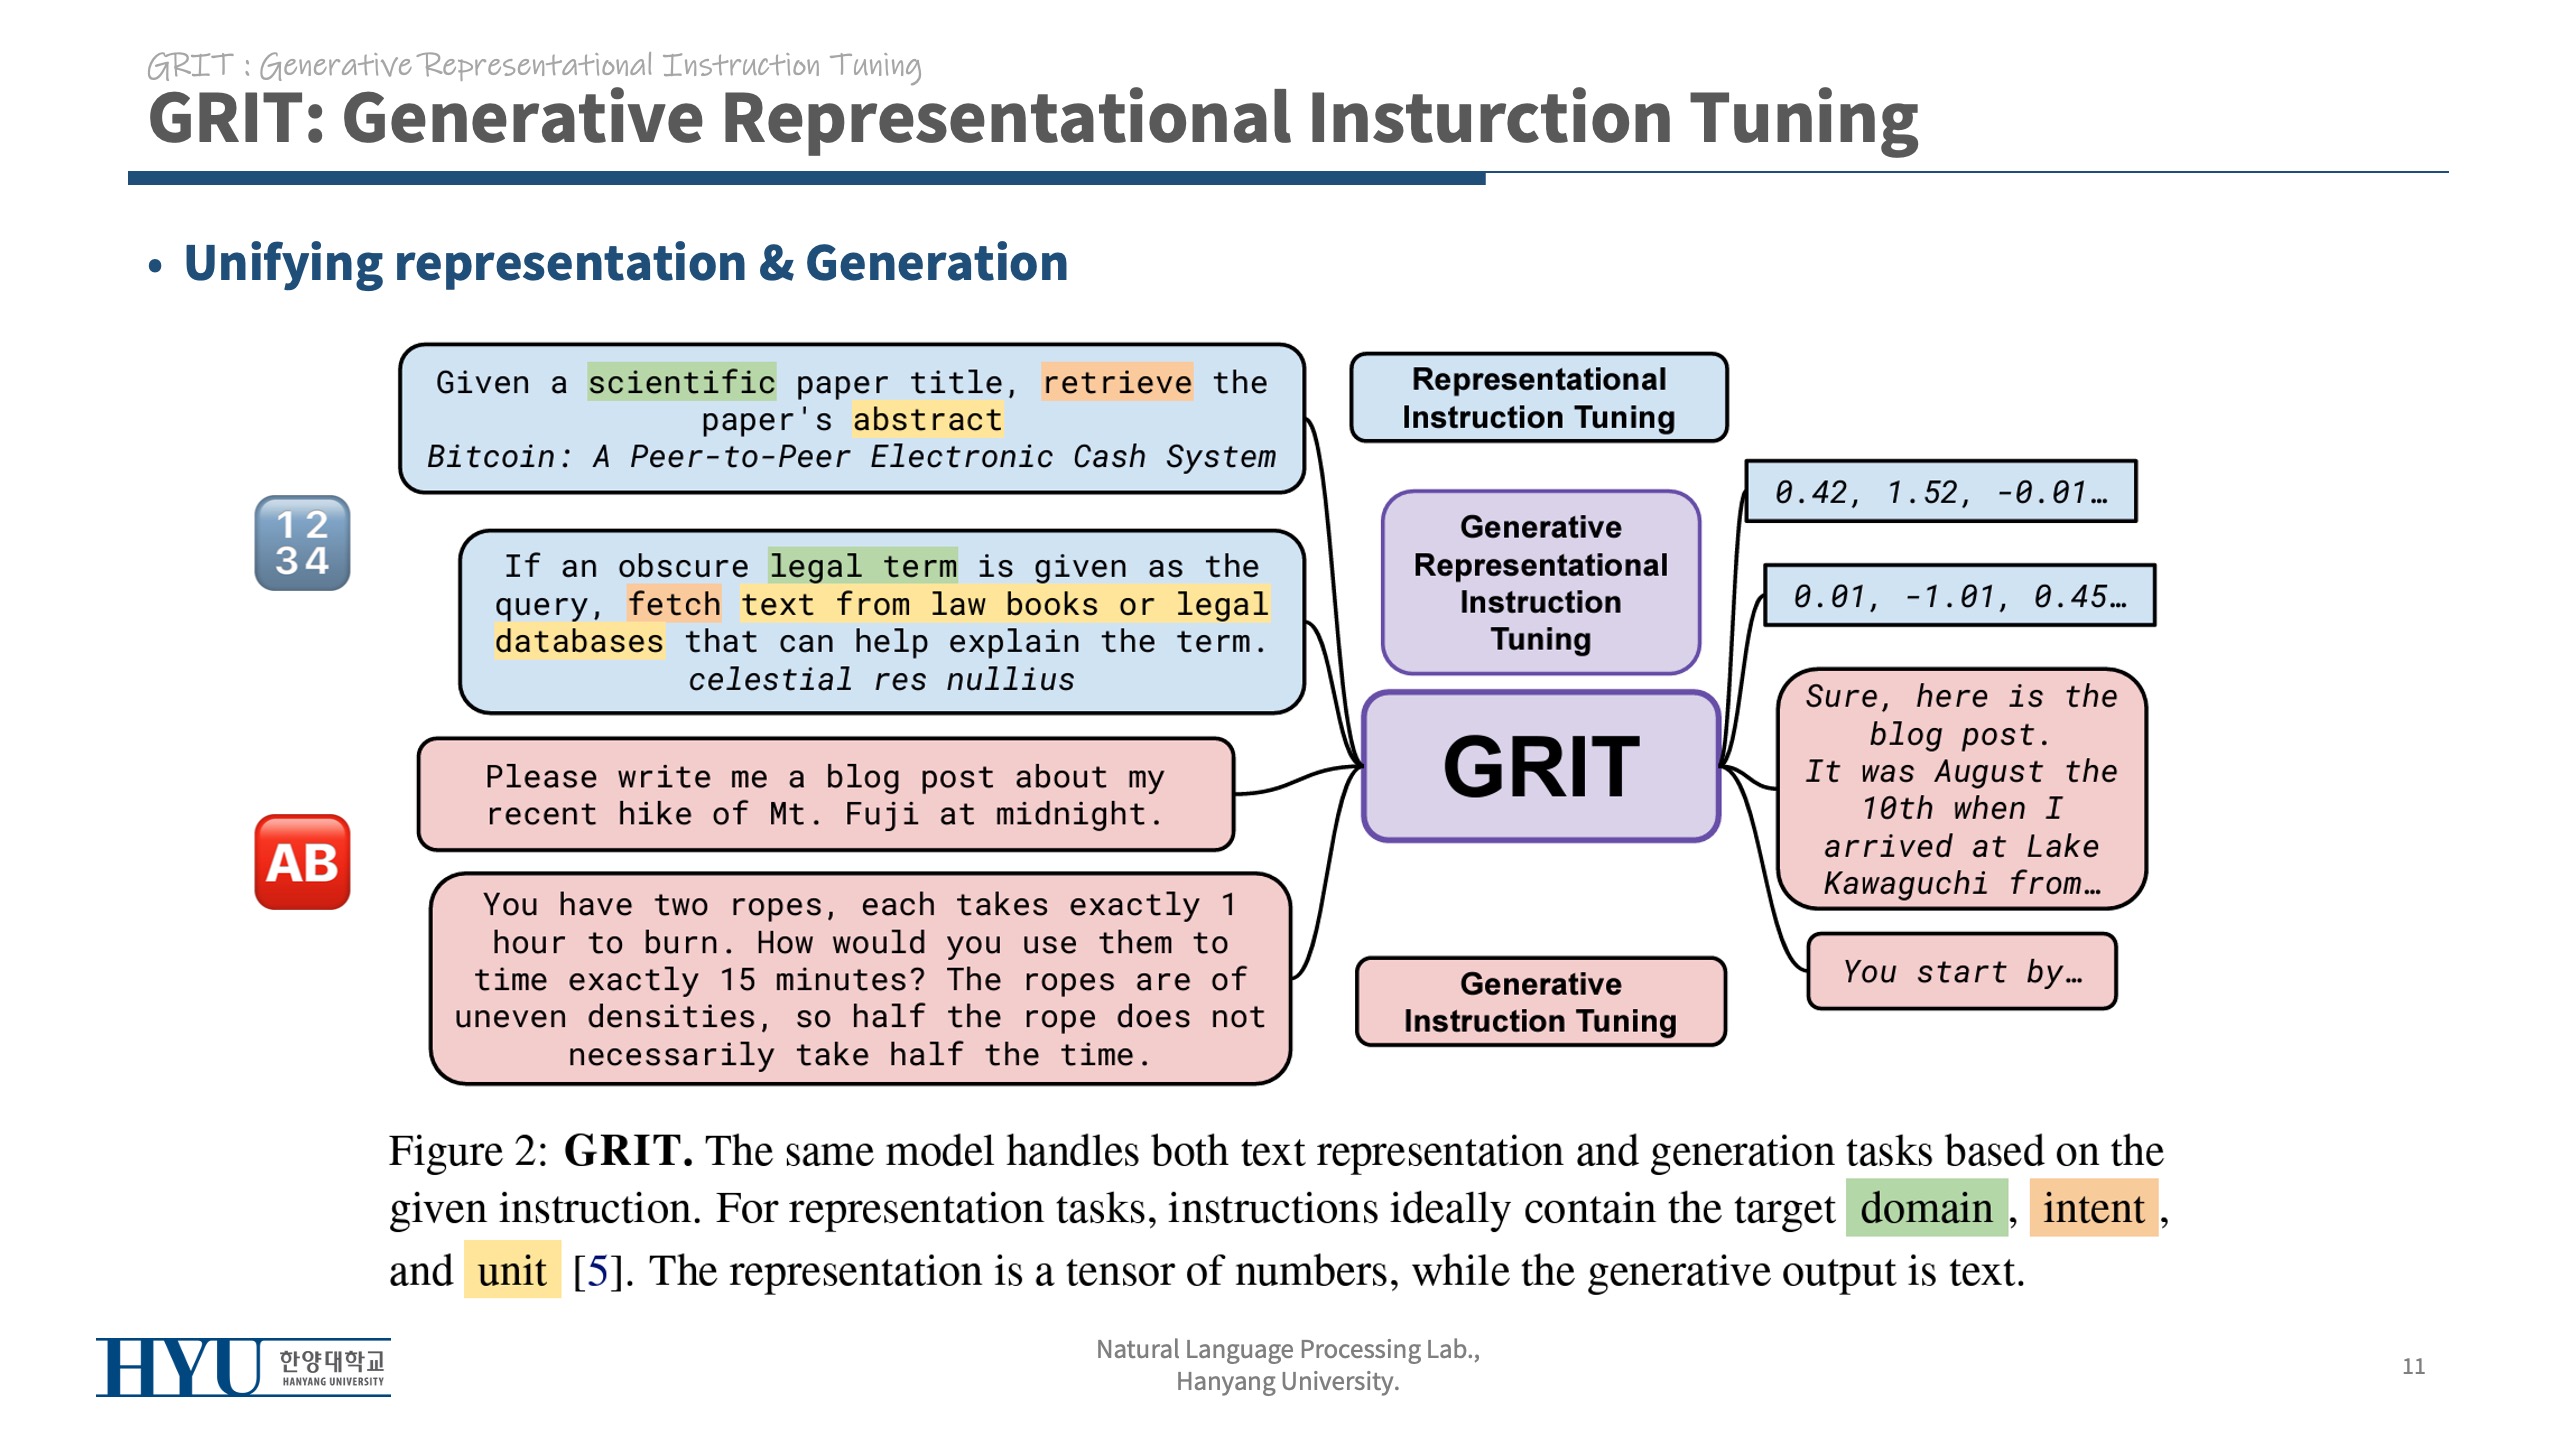Click the central GRIT model box
2560x1440 pixels.
[x=1540, y=767]
